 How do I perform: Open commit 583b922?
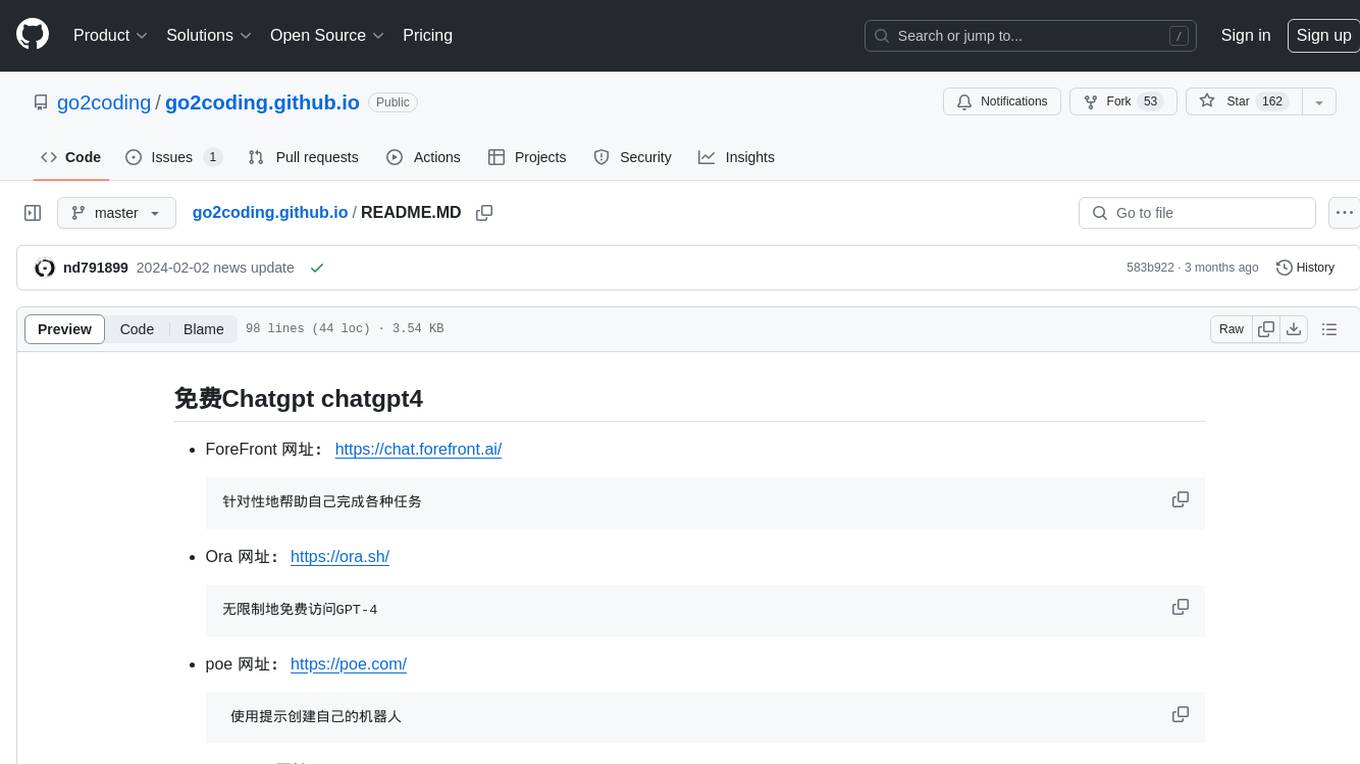click(1150, 268)
